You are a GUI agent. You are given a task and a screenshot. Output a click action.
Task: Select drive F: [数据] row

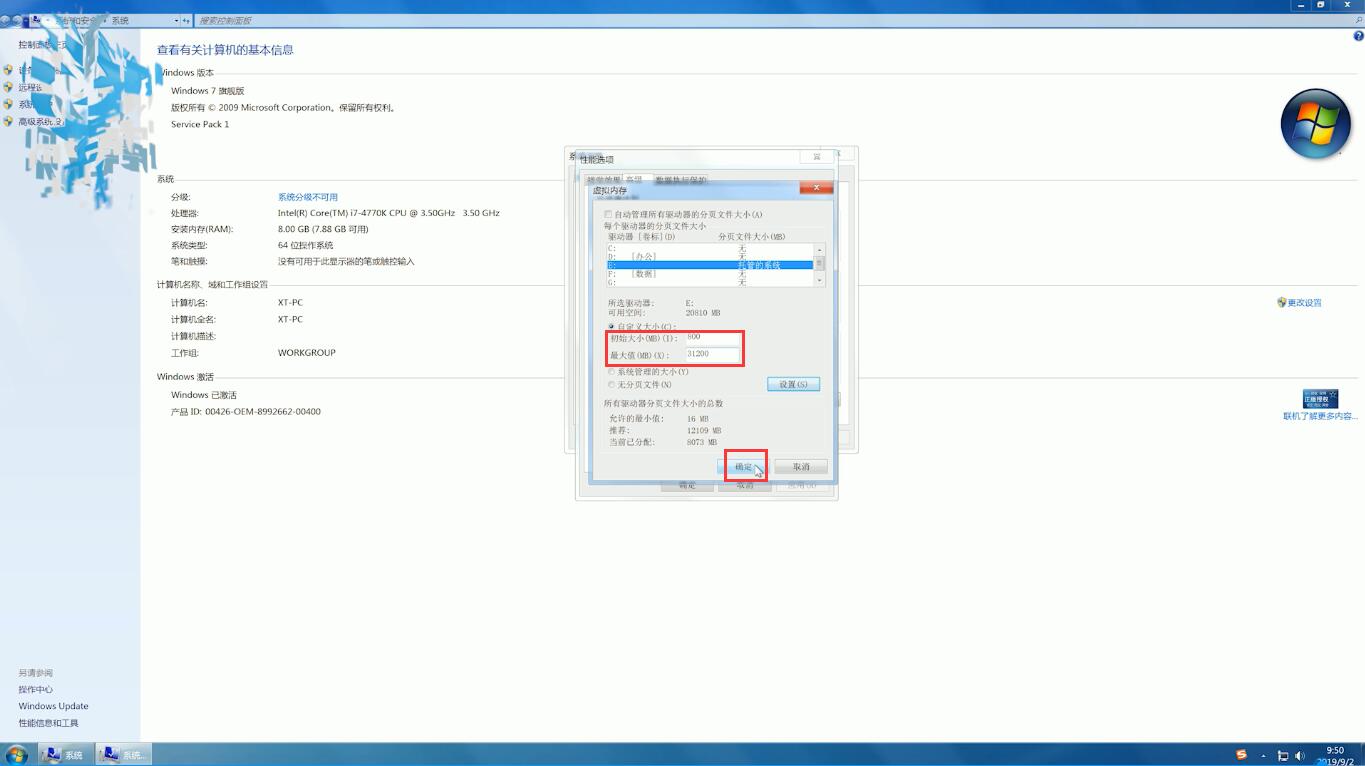[x=710, y=274]
